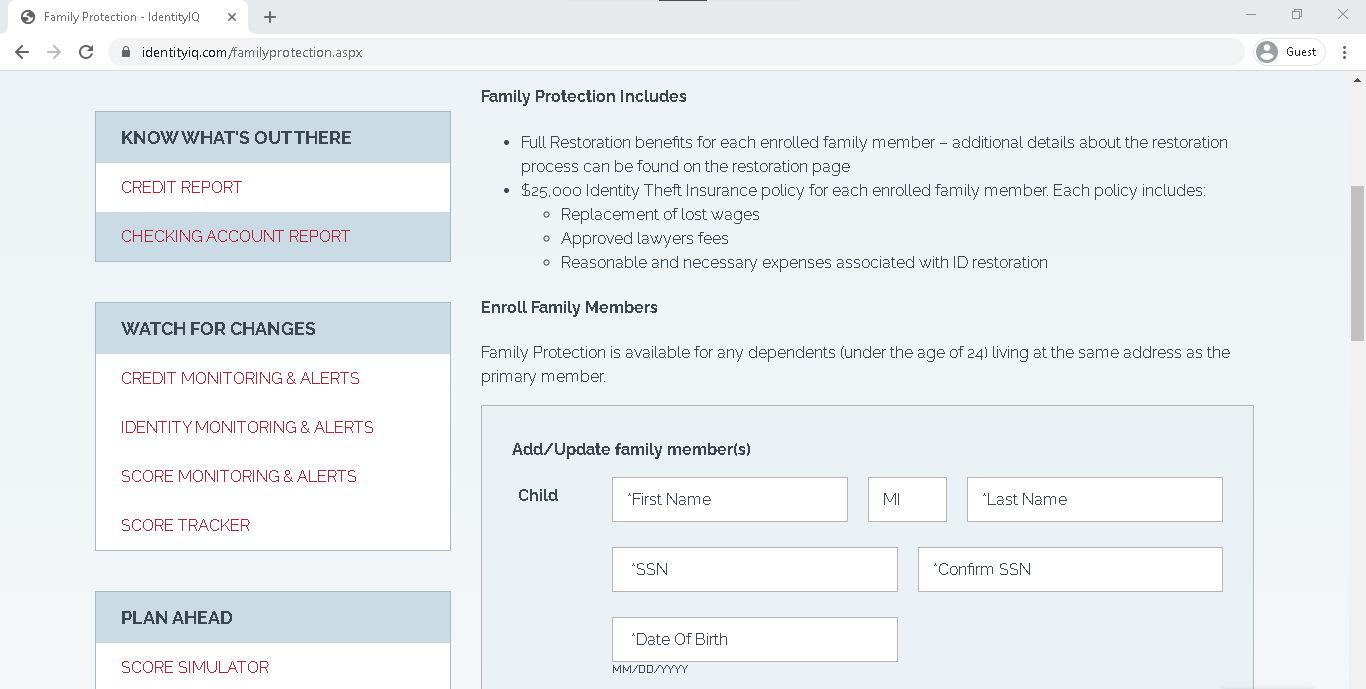
Task: Open the Credit Report page
Action: coord(181,187)
